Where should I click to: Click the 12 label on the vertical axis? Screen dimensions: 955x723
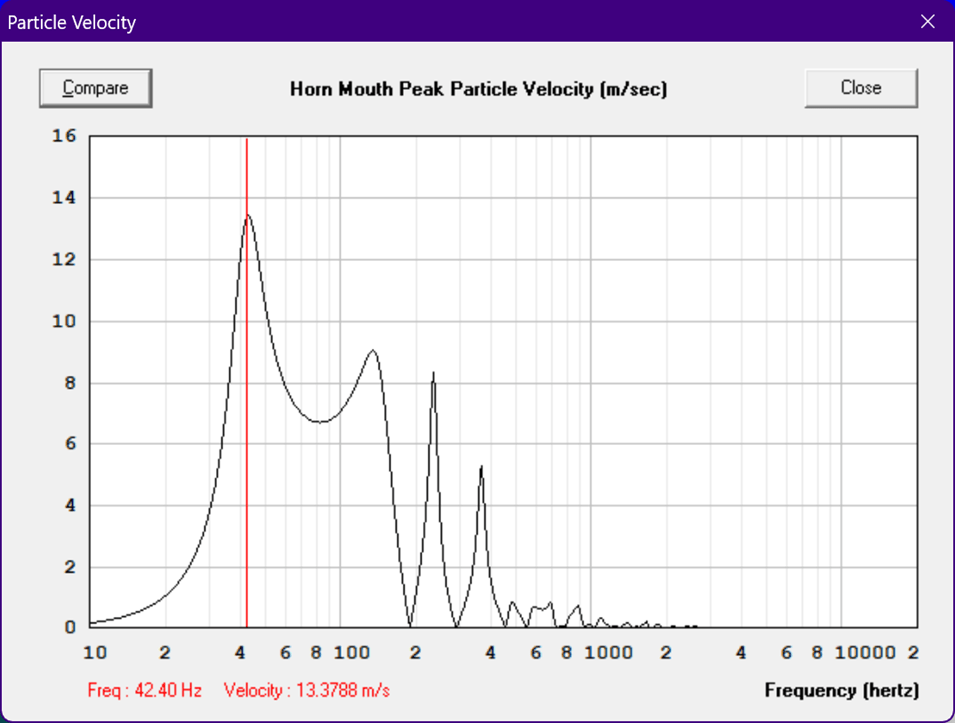(x=65, y=259)
